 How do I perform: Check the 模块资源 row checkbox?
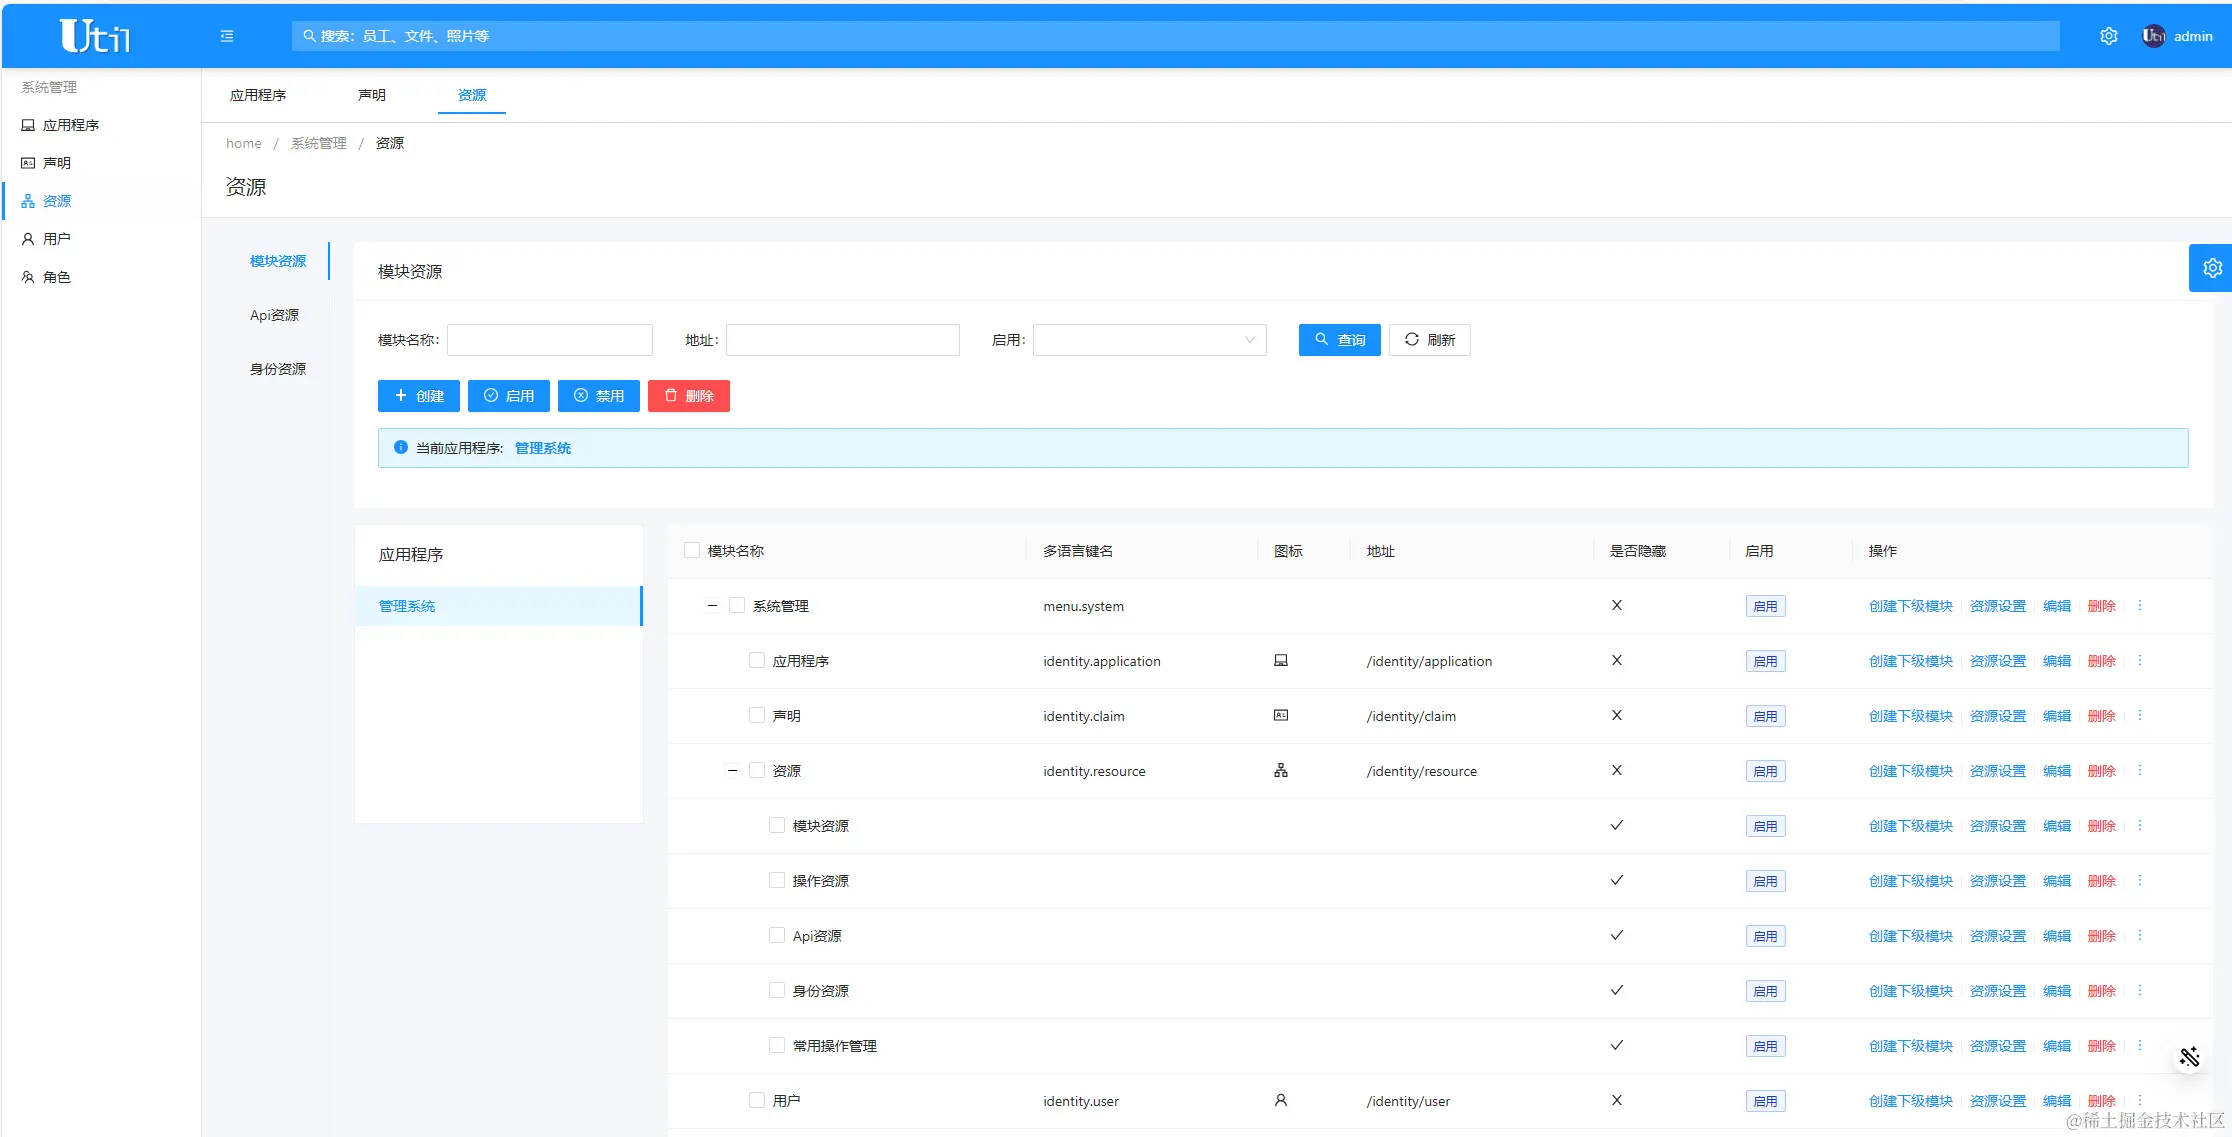(777, 826)
